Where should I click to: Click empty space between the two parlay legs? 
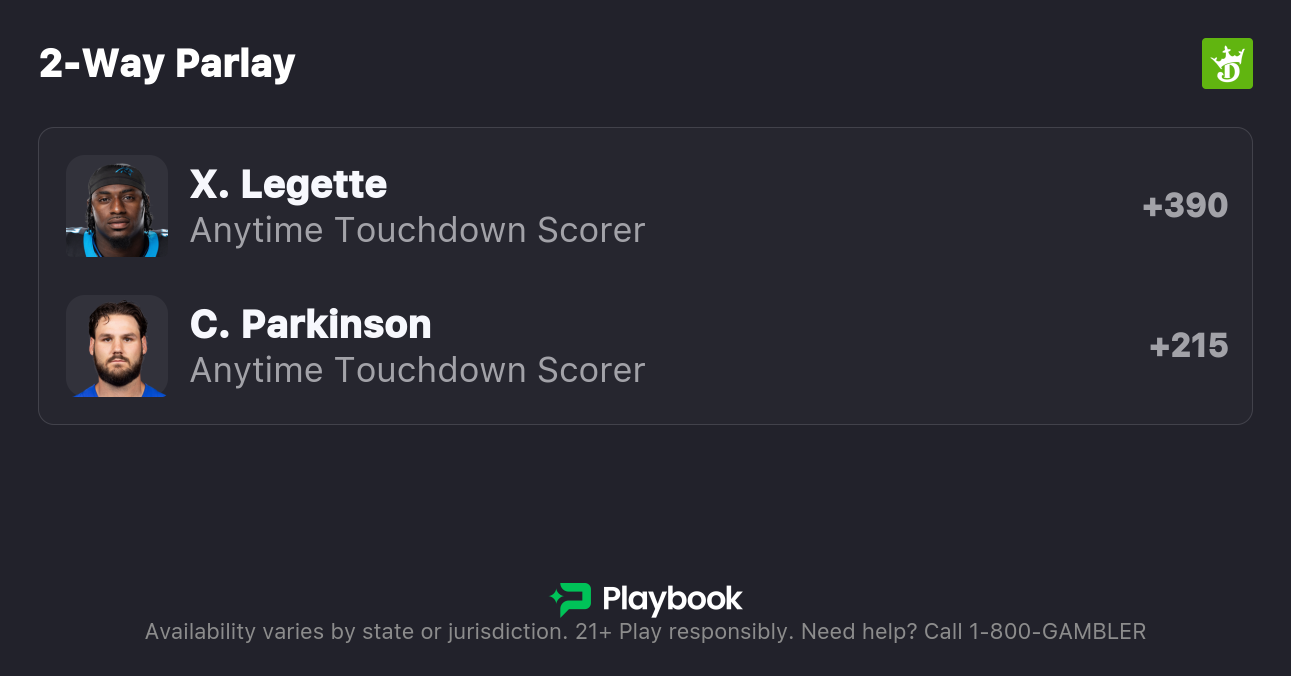click(x=800, y=276)
